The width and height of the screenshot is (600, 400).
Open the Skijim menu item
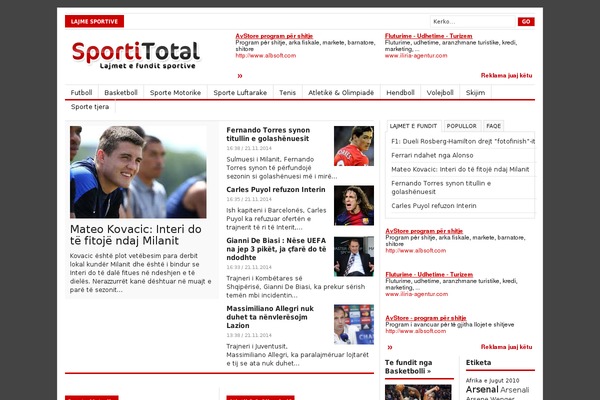click(x=475, y=93)
